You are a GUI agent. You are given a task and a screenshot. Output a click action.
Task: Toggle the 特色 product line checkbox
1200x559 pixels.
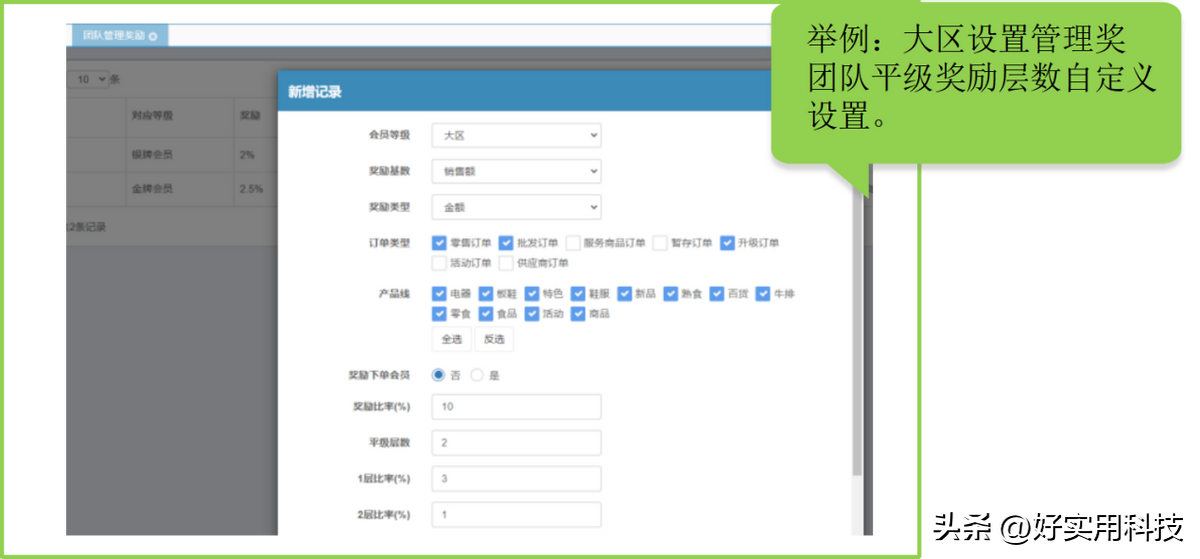(532, 293)
